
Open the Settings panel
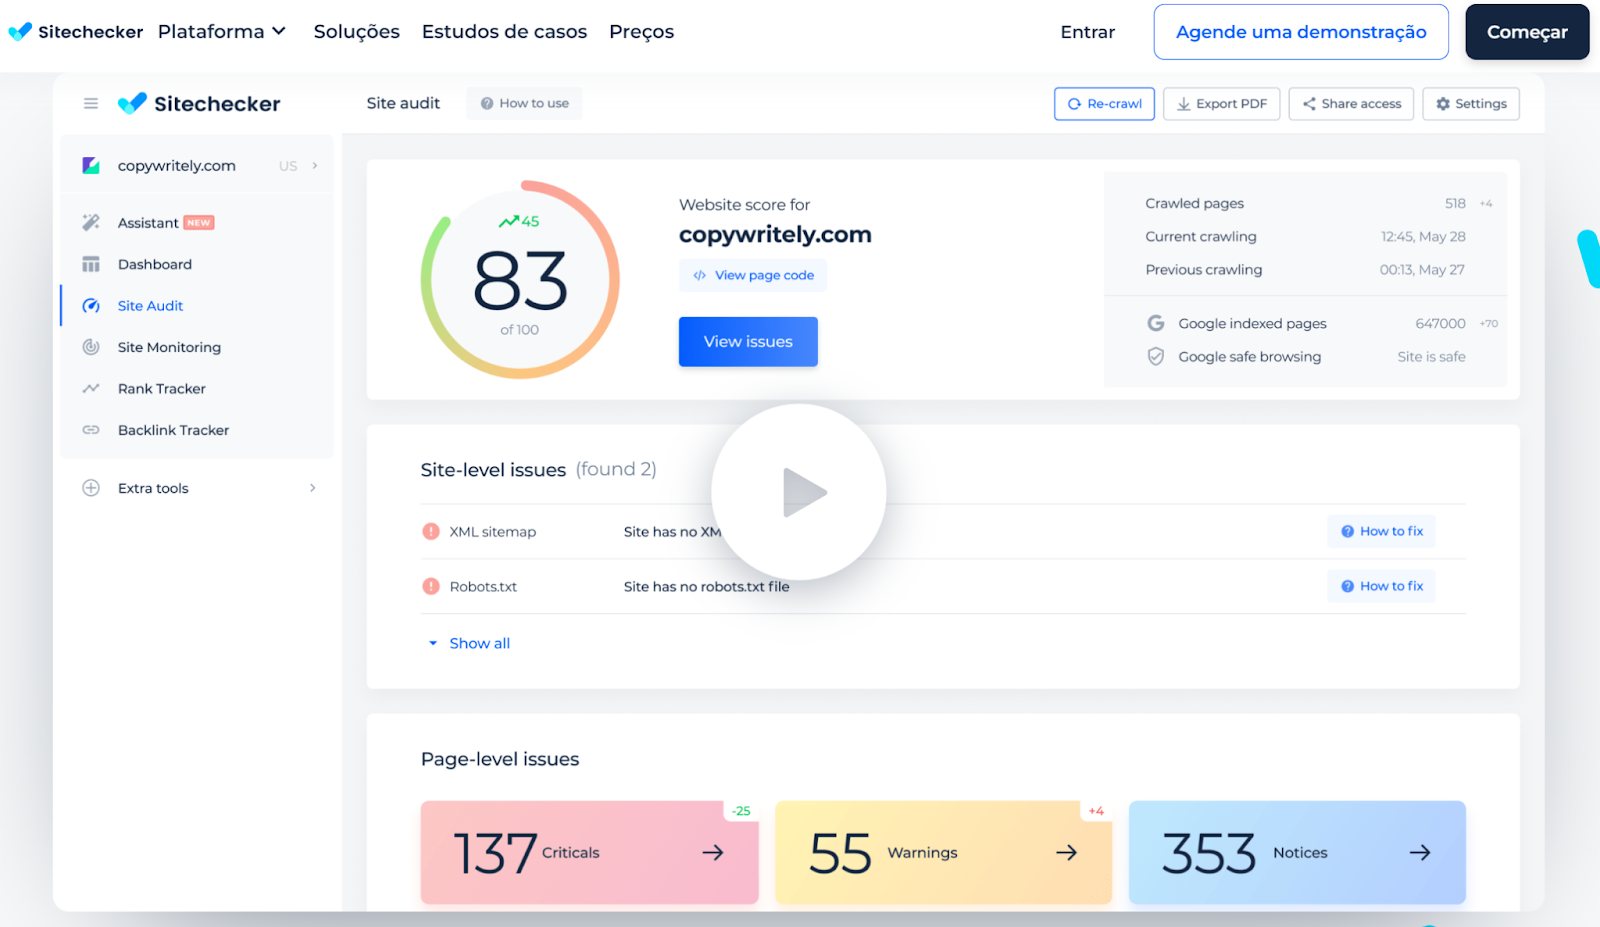(1470, 103)
